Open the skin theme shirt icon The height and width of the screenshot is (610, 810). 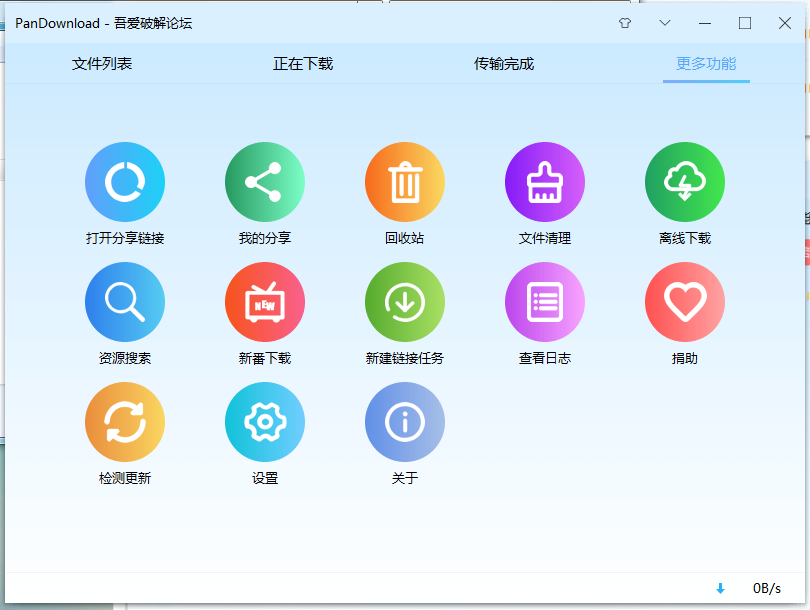(x=625, y=23)
